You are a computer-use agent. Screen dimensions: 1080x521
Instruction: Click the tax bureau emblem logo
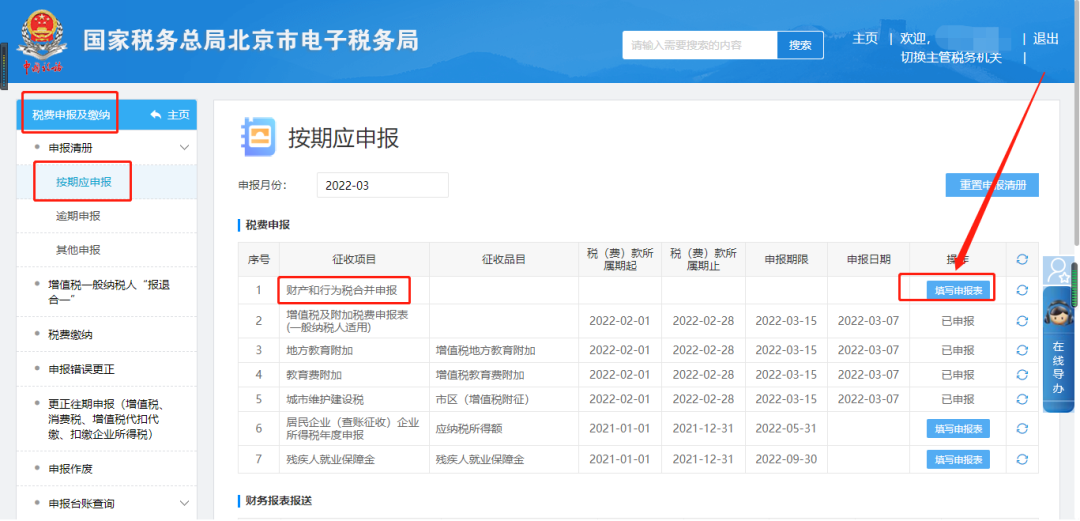[41, 41]
